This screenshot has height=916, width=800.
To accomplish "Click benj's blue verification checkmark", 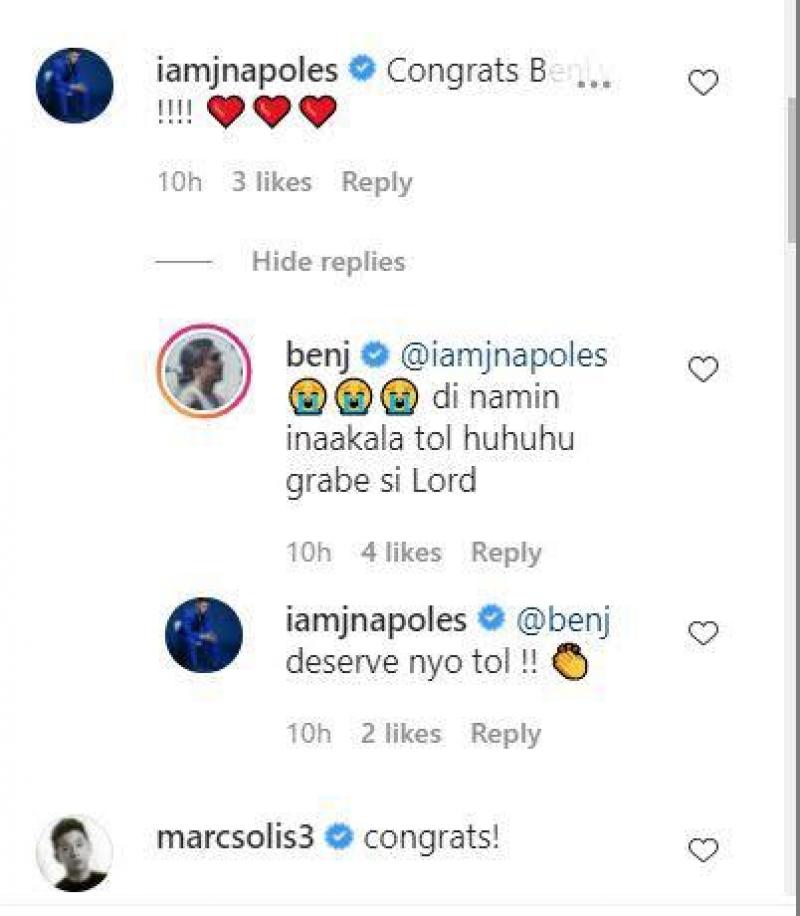I will point(374,353).
